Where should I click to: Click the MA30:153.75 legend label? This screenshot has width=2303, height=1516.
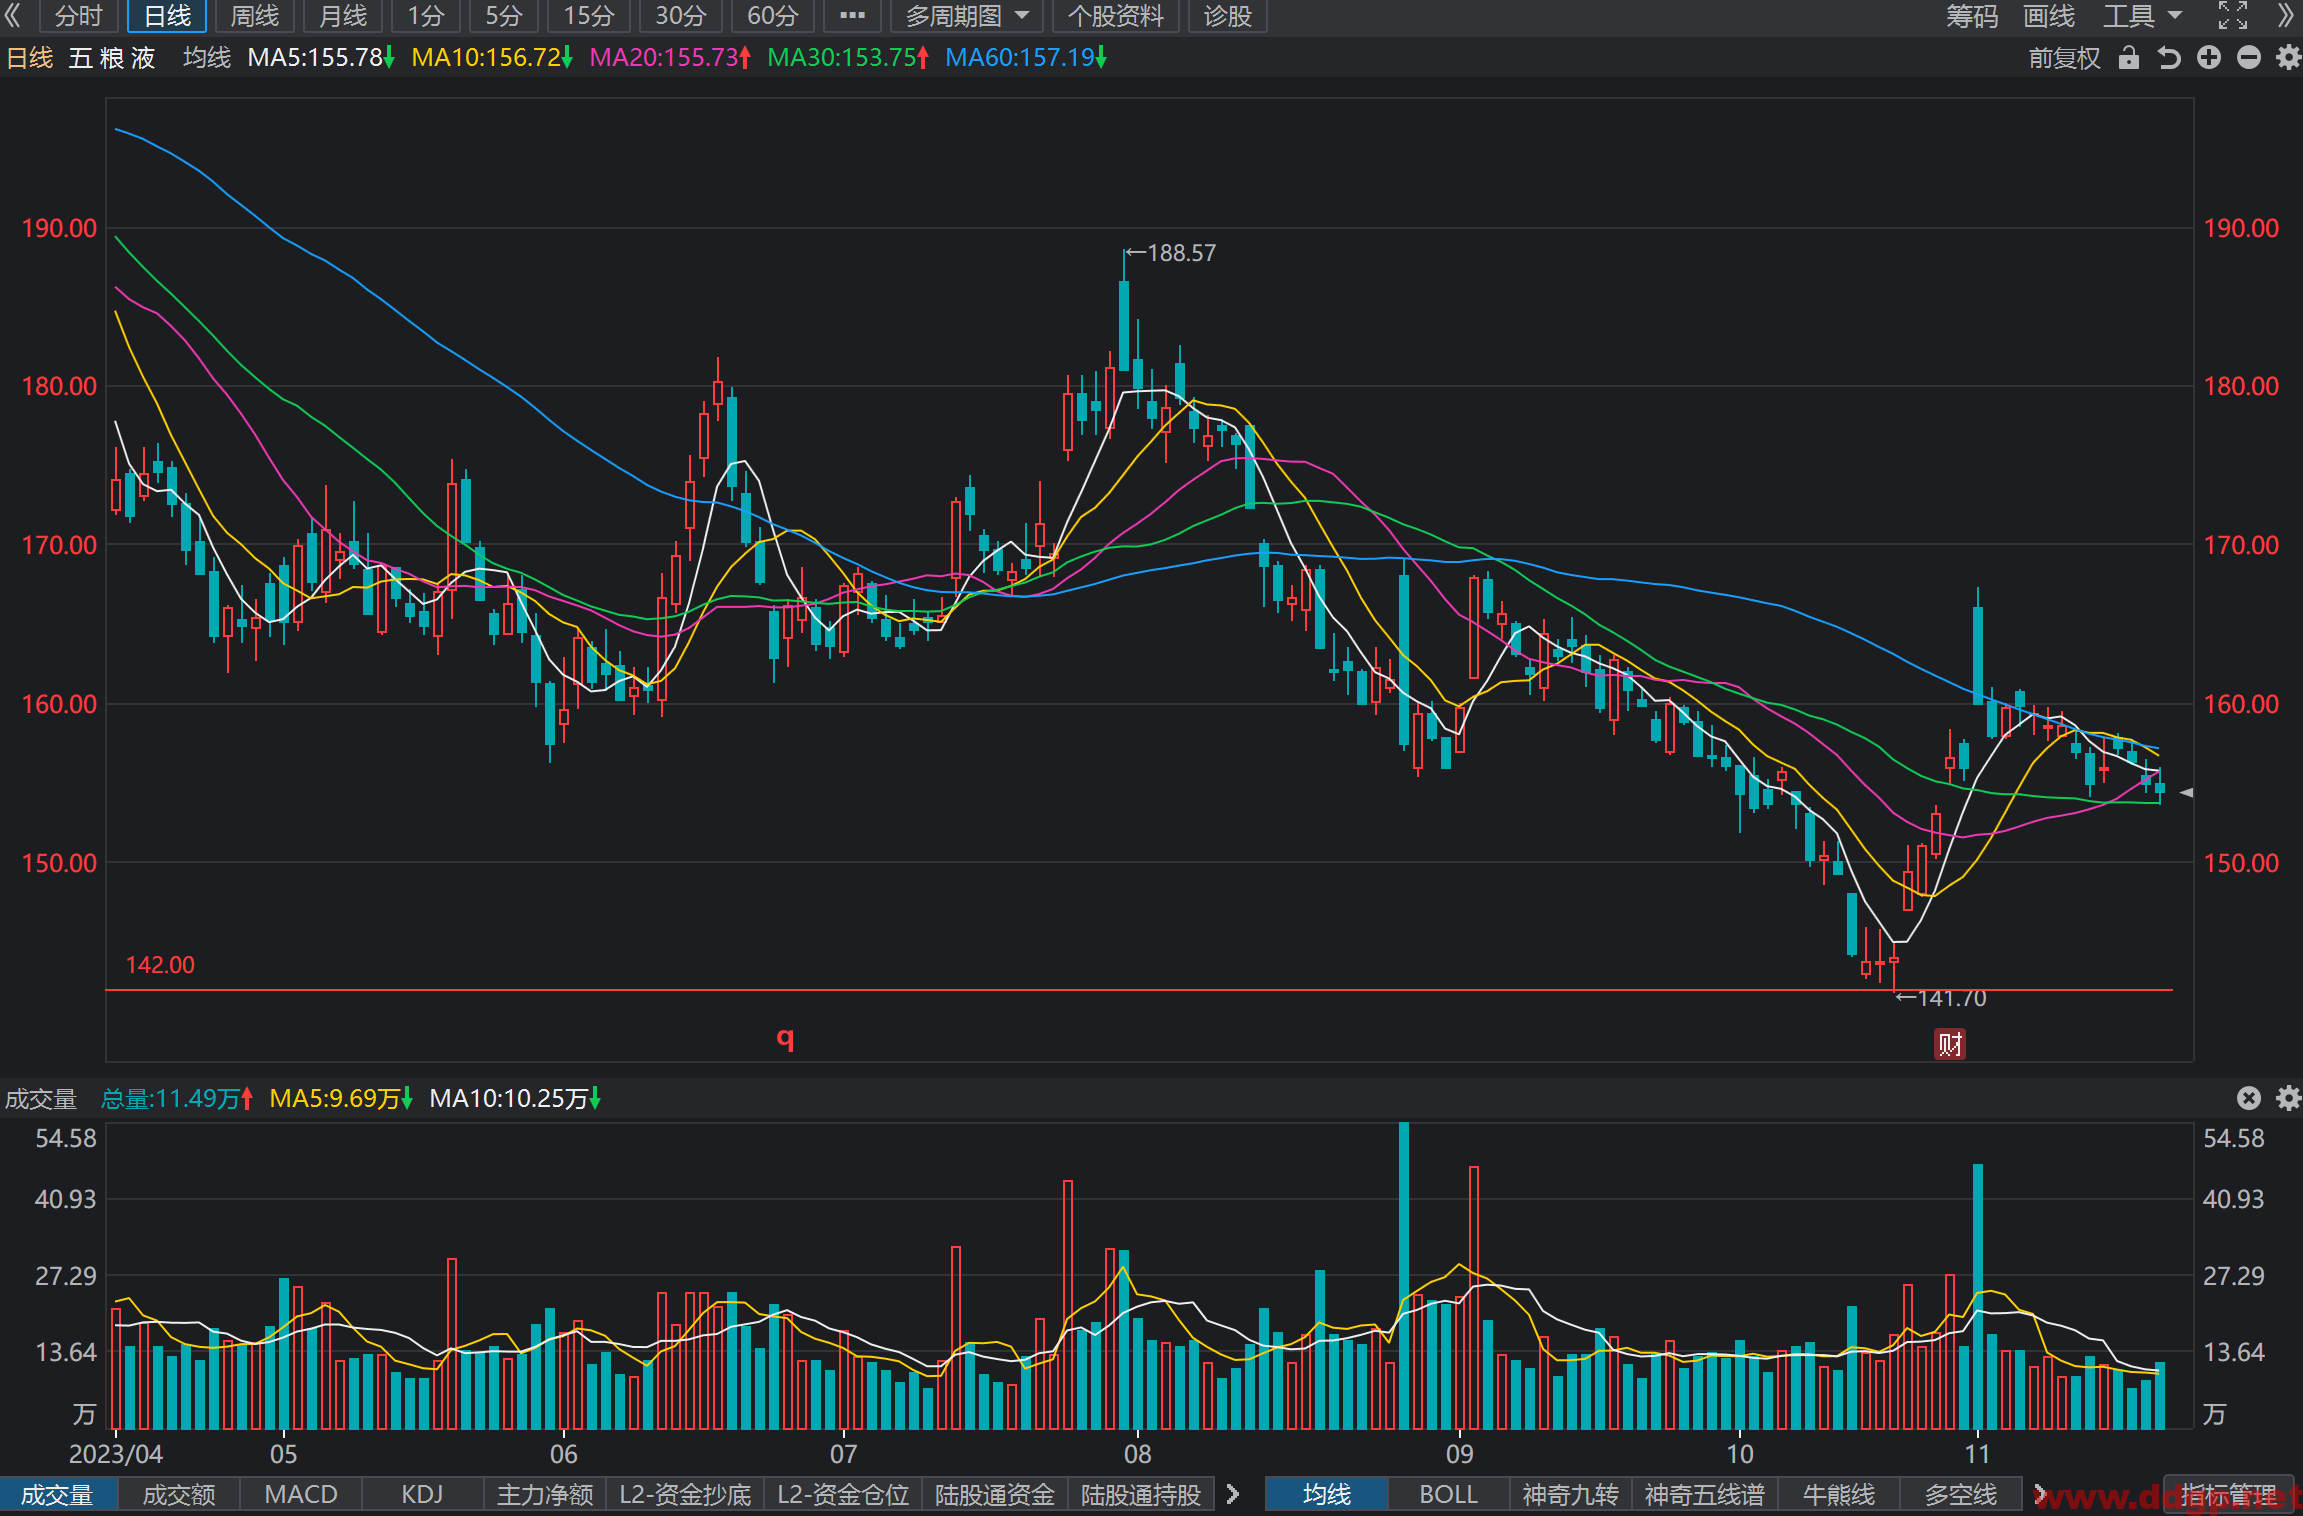pyautogui.click(x=848, y=58)
